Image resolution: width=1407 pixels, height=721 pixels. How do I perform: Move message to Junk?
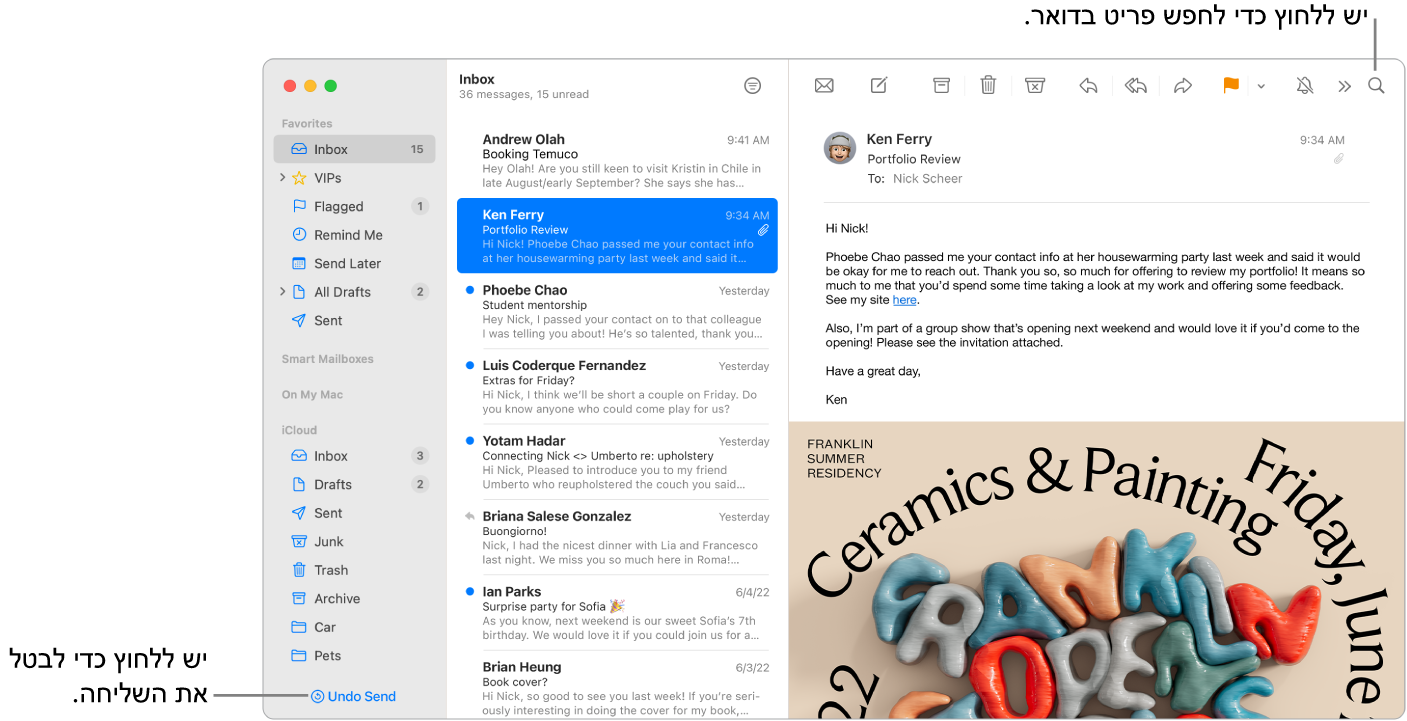[x=1035, y=86]
